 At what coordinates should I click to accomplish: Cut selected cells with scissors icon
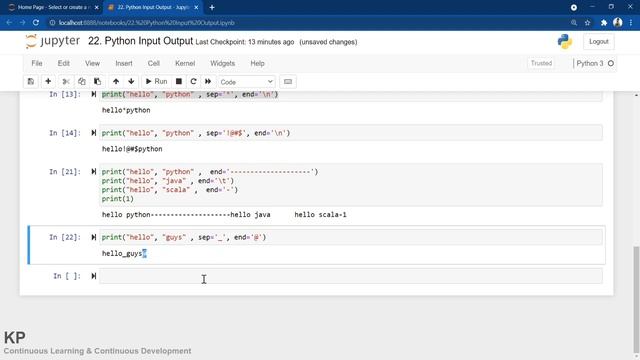[x=66, y=82]
